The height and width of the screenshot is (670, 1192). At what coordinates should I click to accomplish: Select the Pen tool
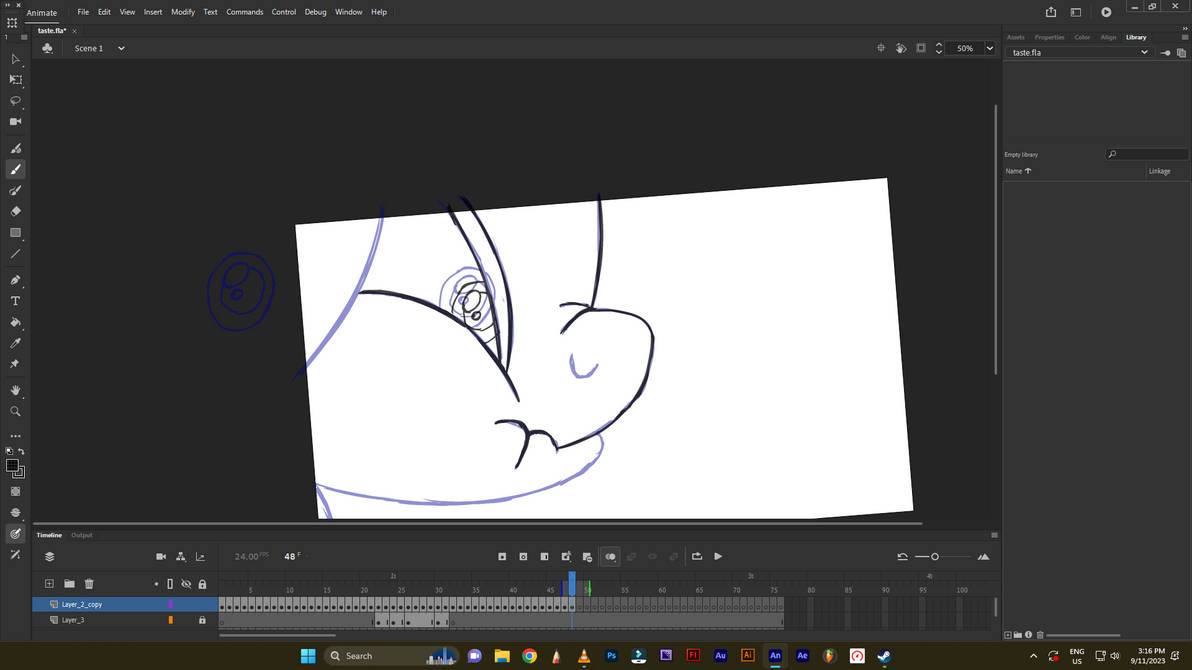click(x=15, y=280)
